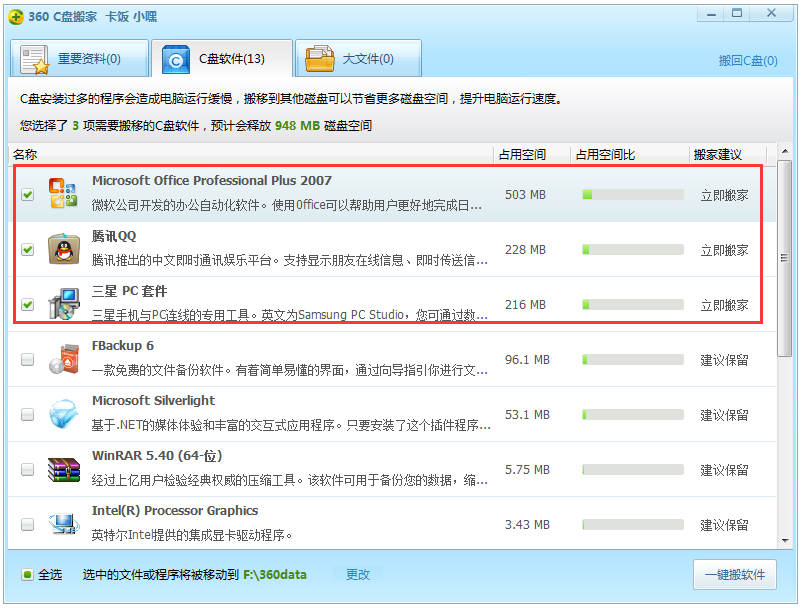Screen dimensions: 801x608
Task: Click the 96.1 MB size value
Action: 527,360
